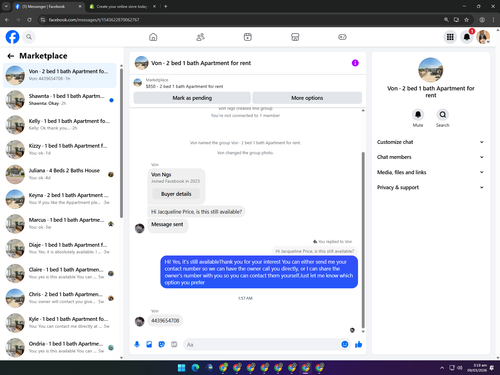Open the Gaming controller icon in navigation
Screen dimensions: 500x375
coord(342,37)
